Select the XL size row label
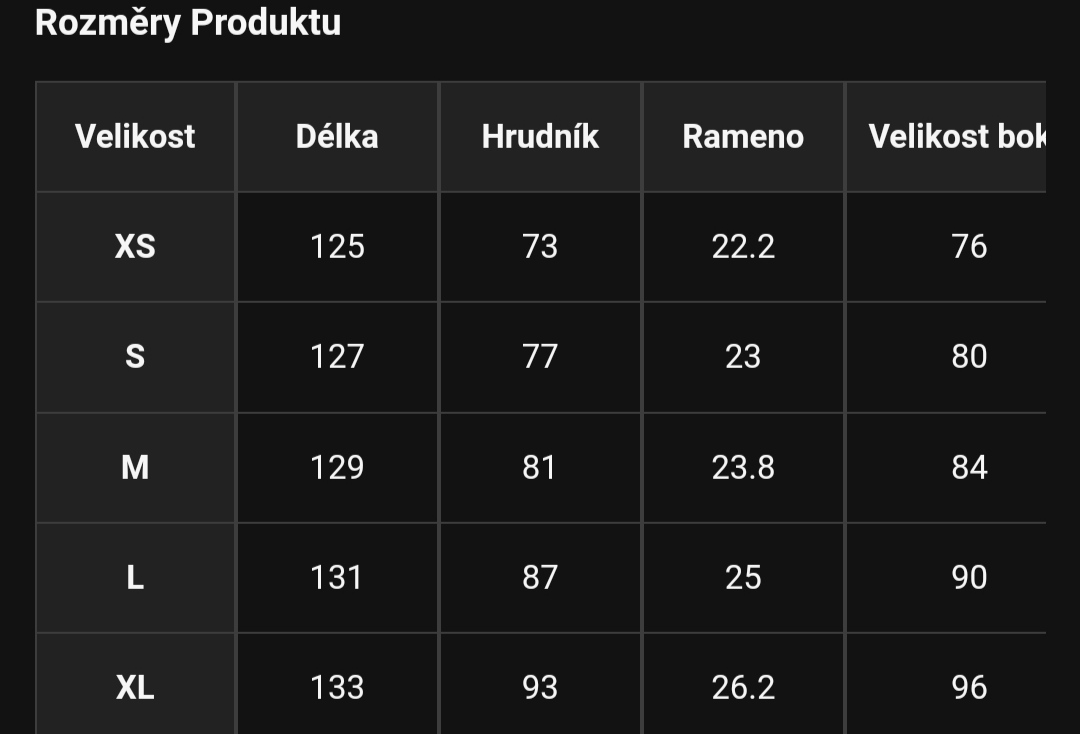 [135, 687]
